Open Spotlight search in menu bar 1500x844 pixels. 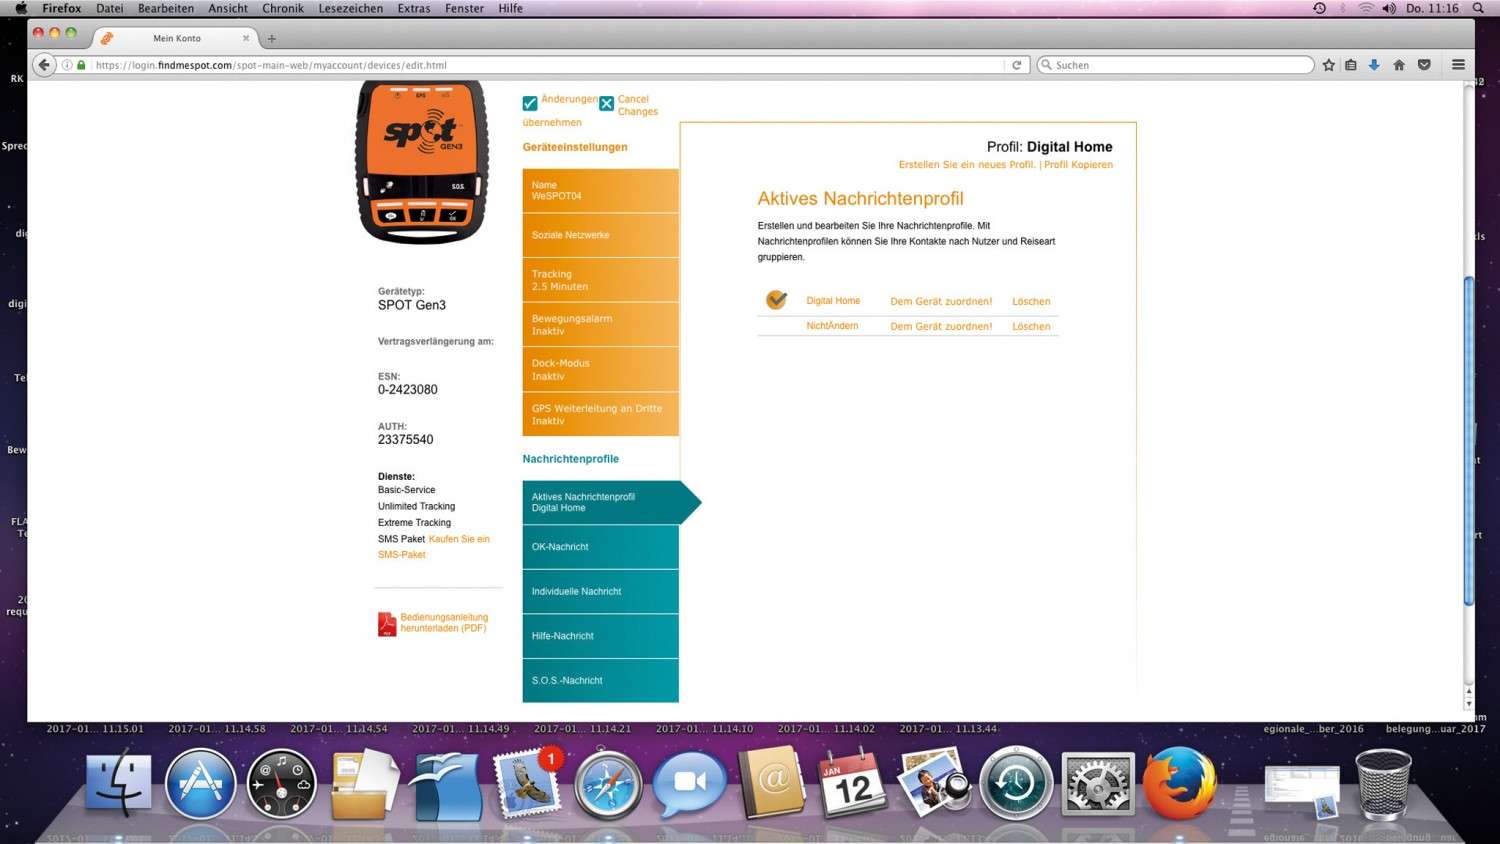click(1478, 8)
